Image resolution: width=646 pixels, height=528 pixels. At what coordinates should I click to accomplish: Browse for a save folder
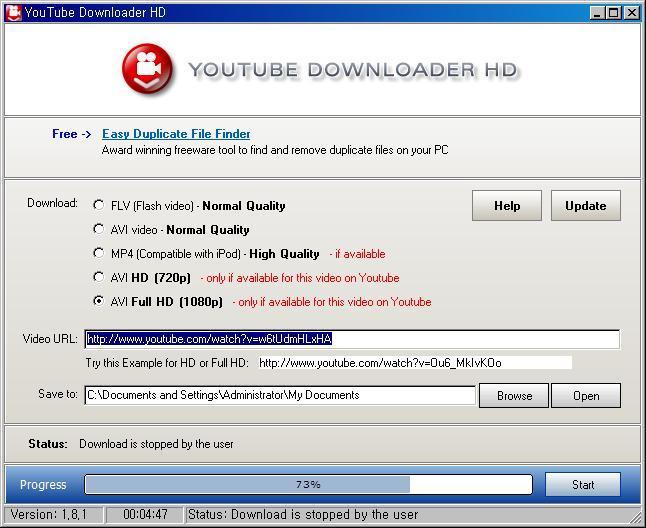tap(514, 396)
